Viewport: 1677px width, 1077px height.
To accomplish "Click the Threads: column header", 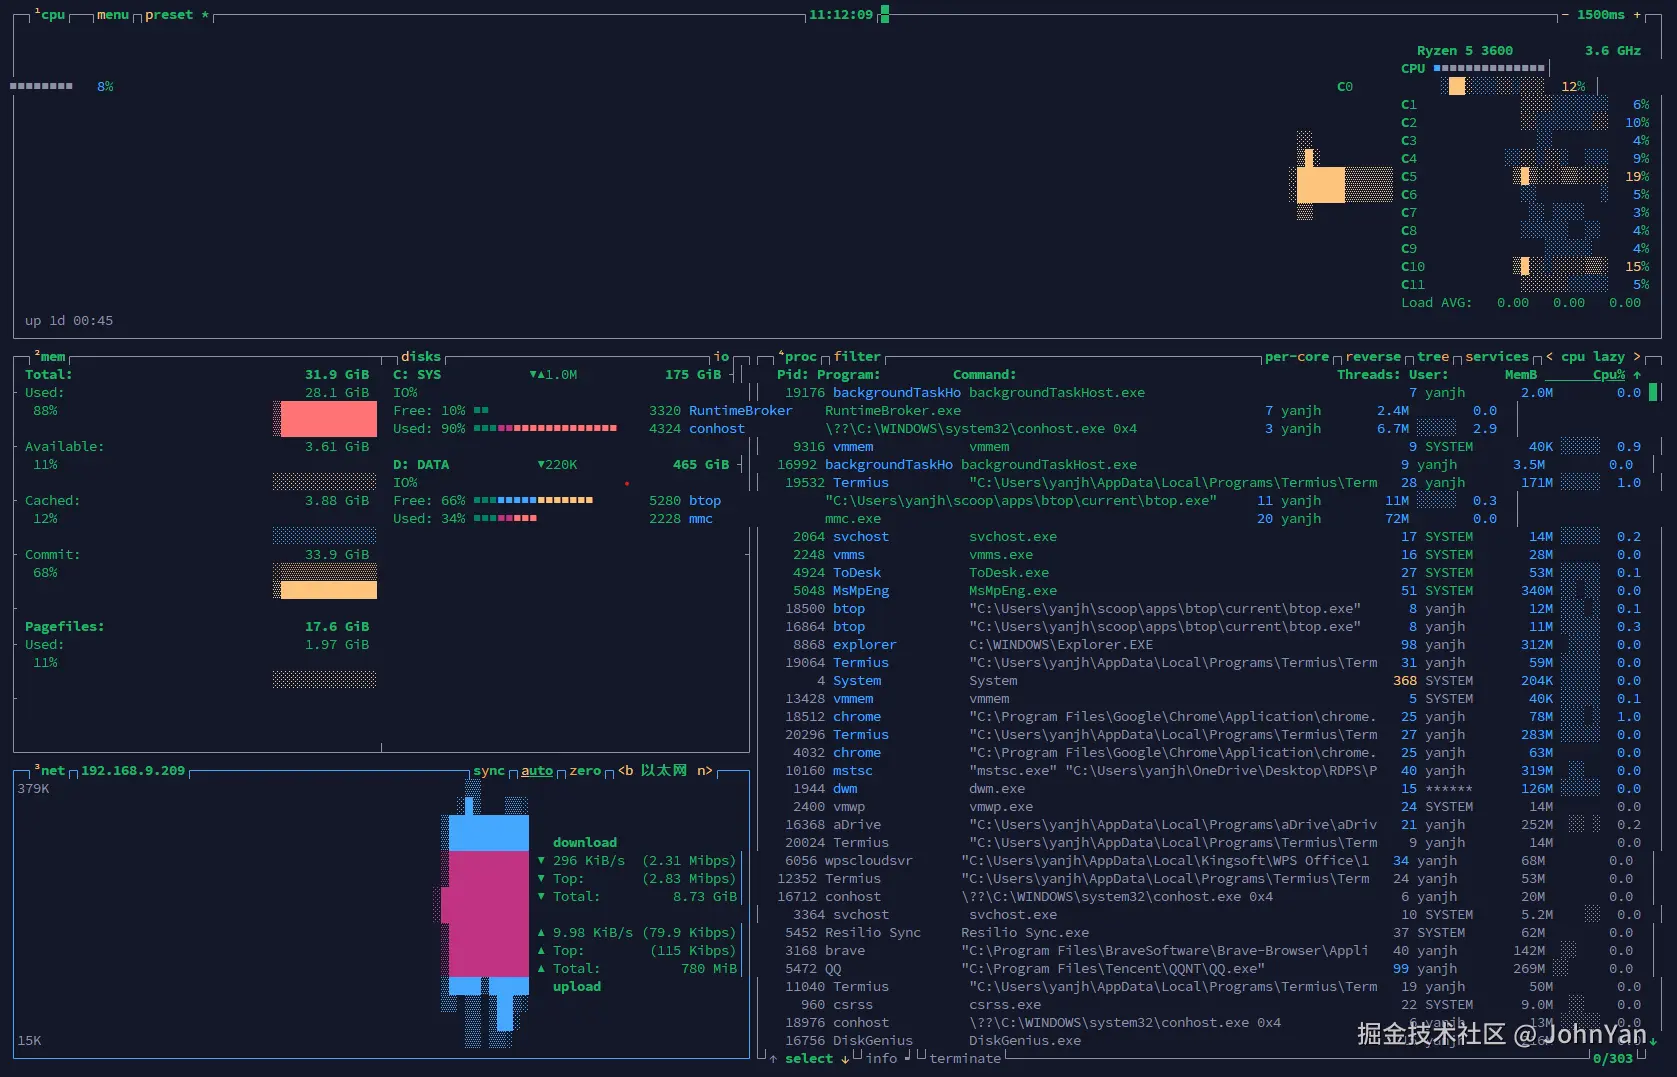I will point(1369,375).
